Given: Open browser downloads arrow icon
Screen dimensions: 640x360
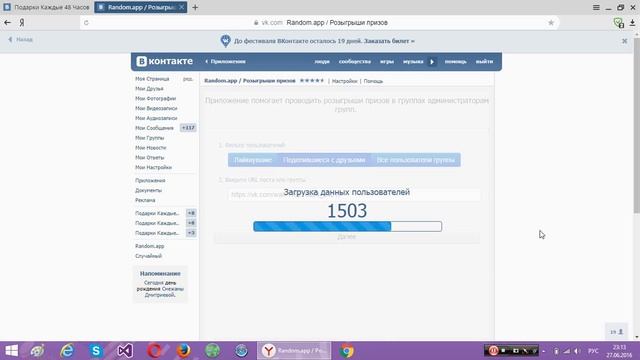Looking at the screenshot, I should coord(632,23).
